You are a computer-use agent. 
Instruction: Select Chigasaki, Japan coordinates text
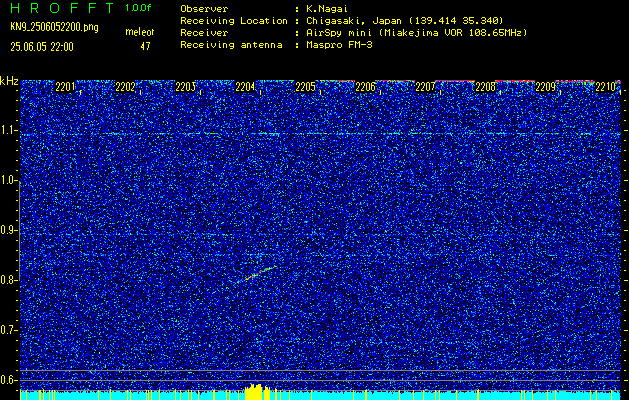[x=404, y=21]
